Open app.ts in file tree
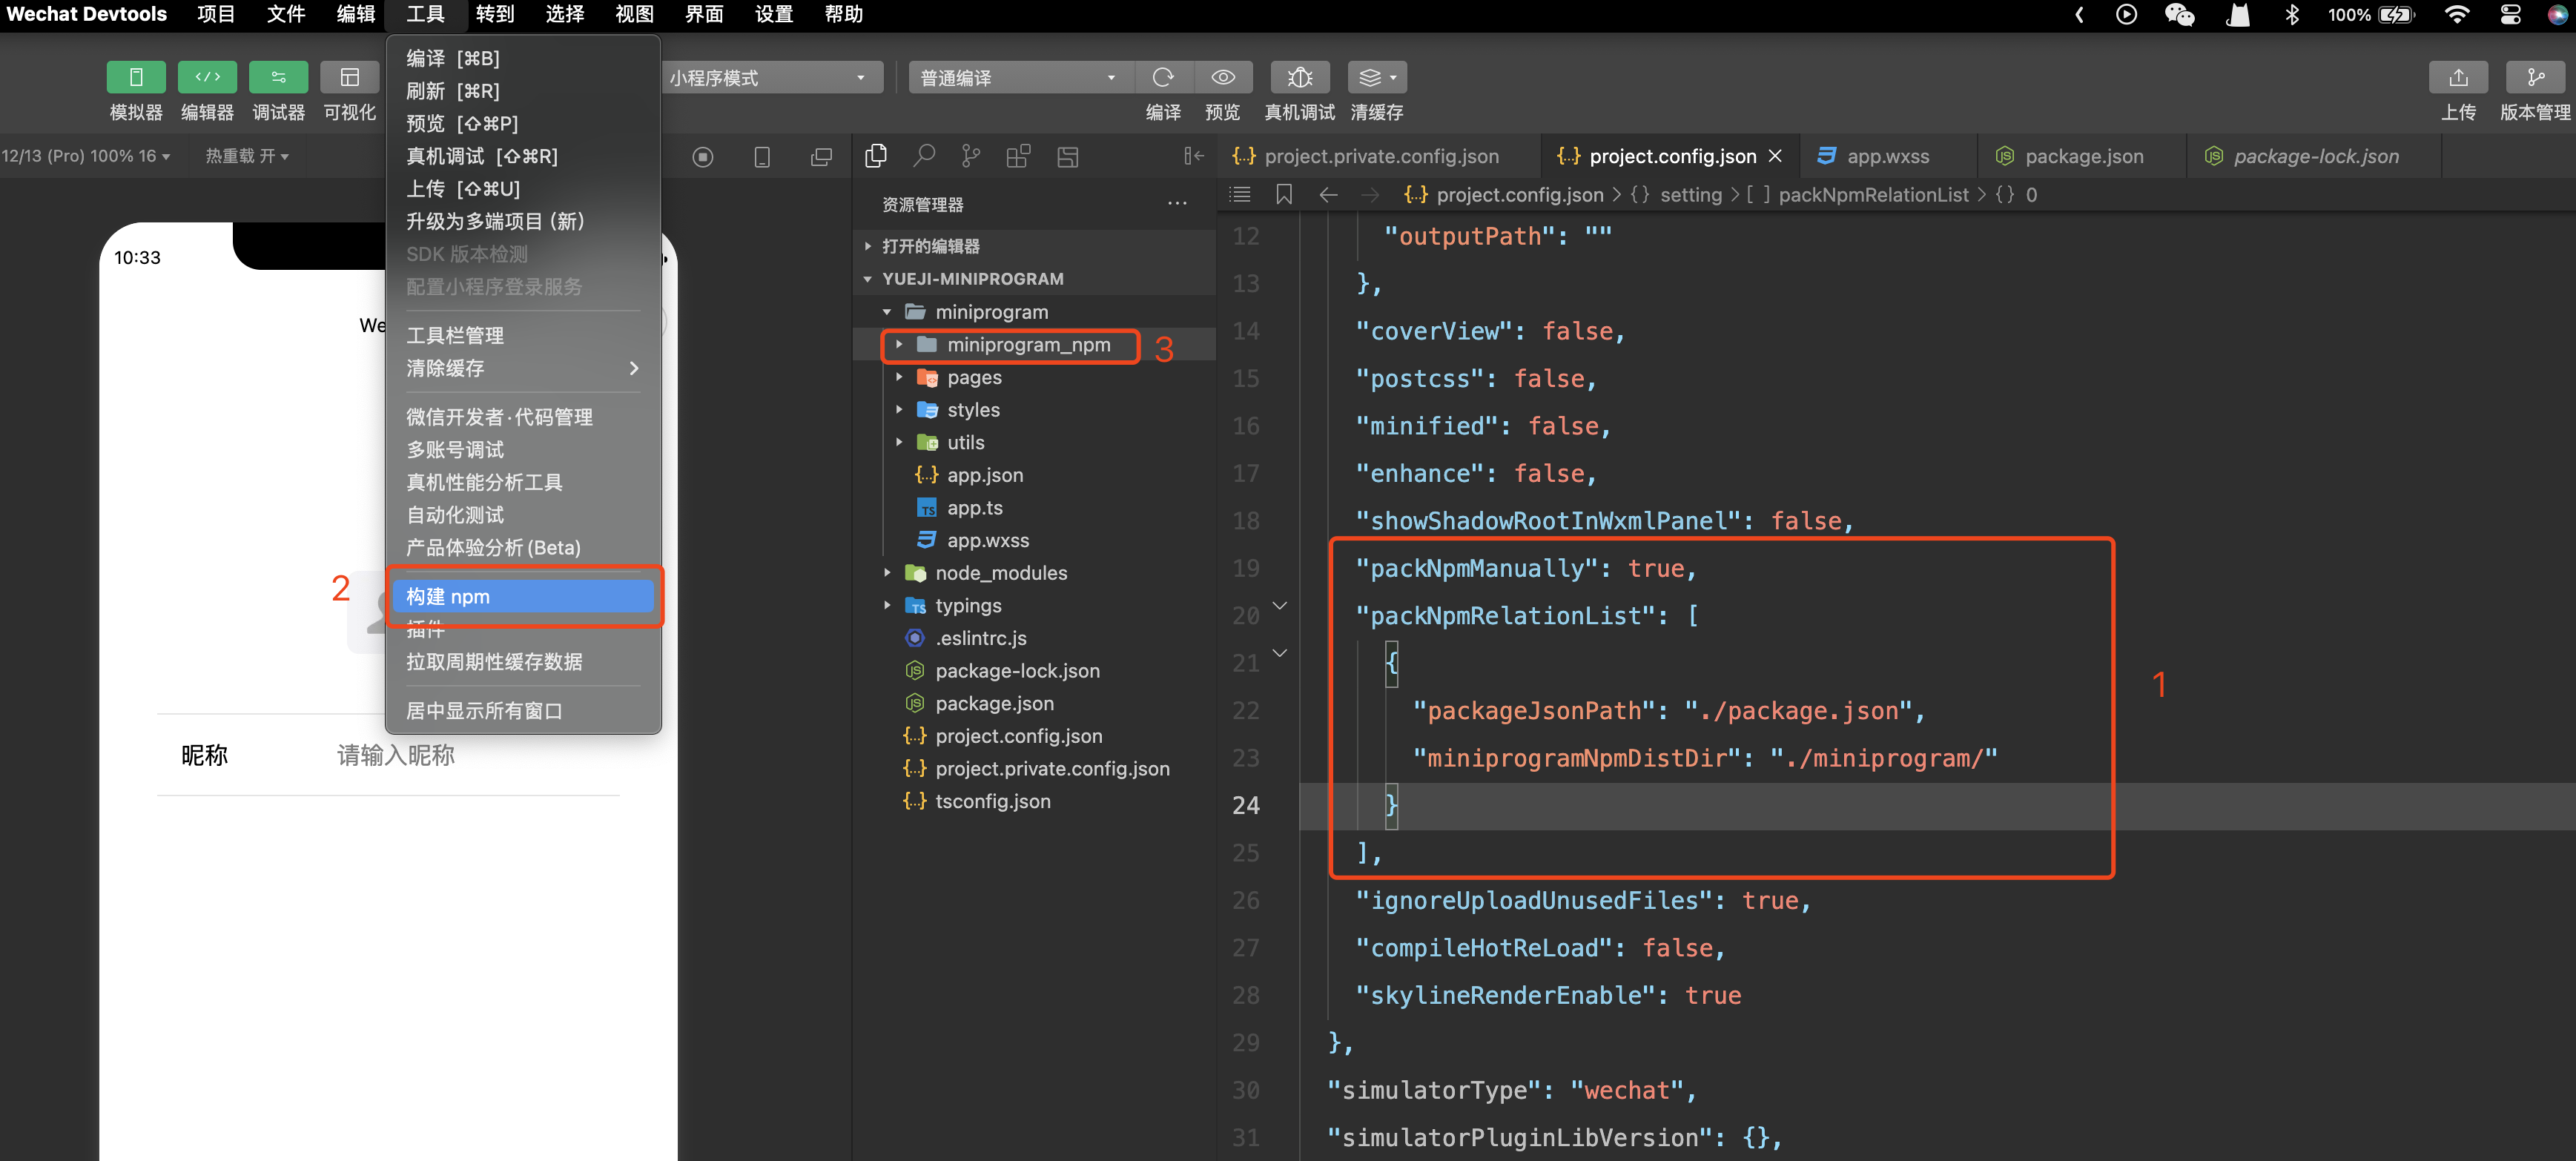 1035,508
